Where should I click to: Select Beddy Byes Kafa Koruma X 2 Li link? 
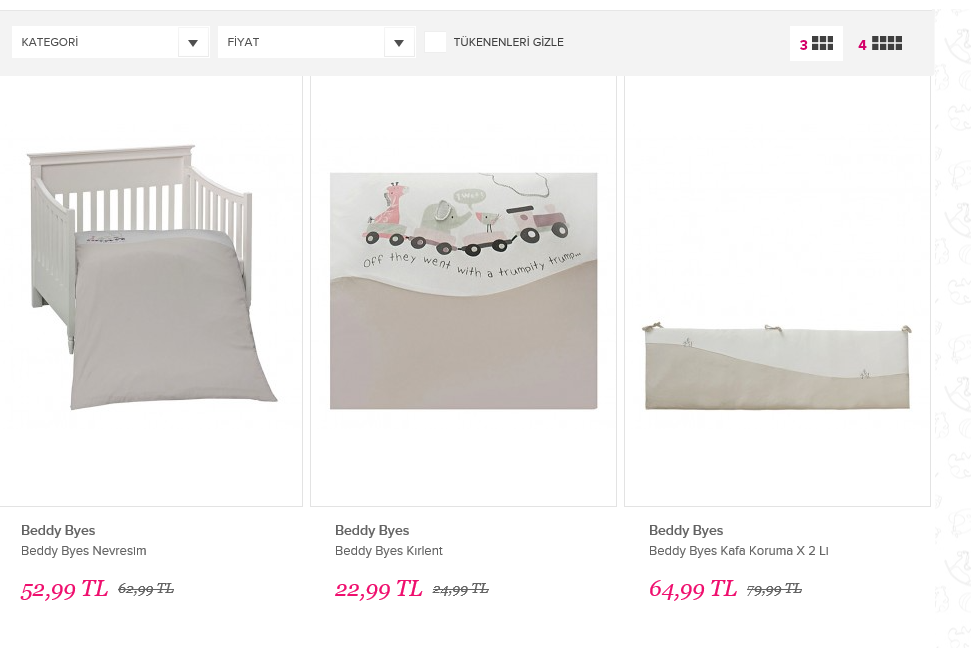click(739, 551)
